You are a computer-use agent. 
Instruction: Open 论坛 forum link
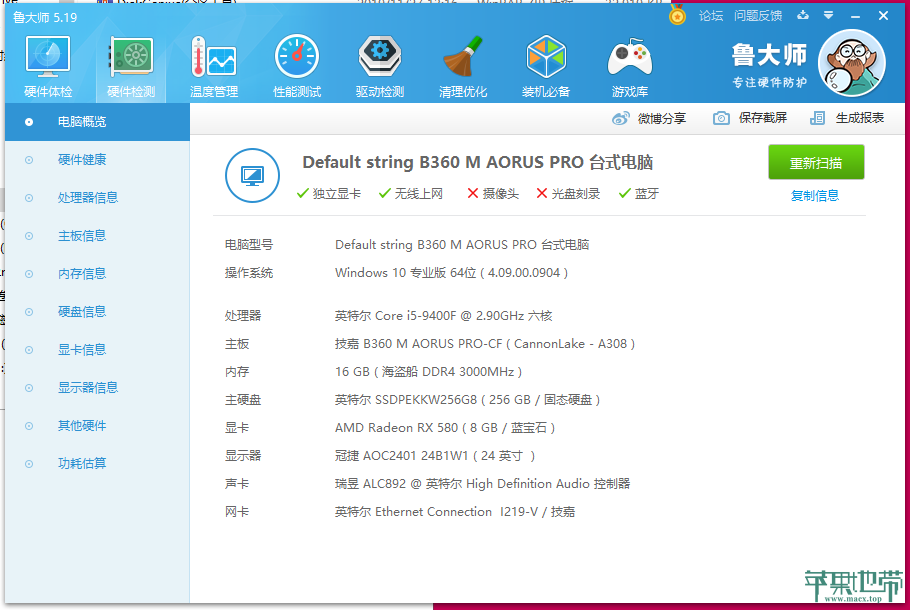click(711, 16)
